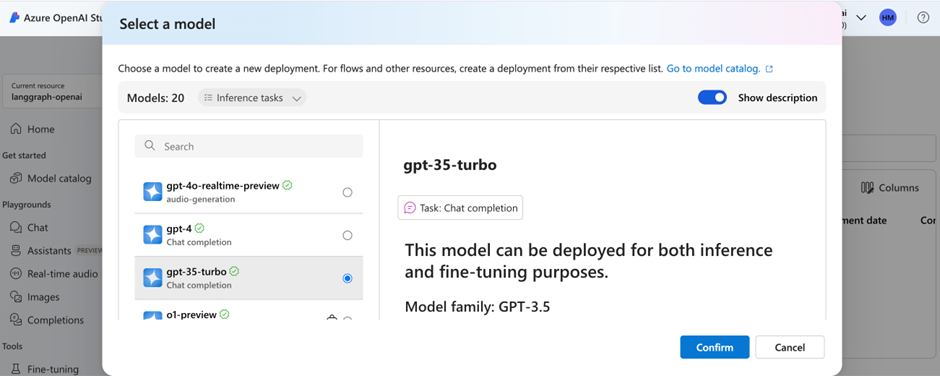Click the Cancel button
Screen dimensions: 940x376
point(790,347)
